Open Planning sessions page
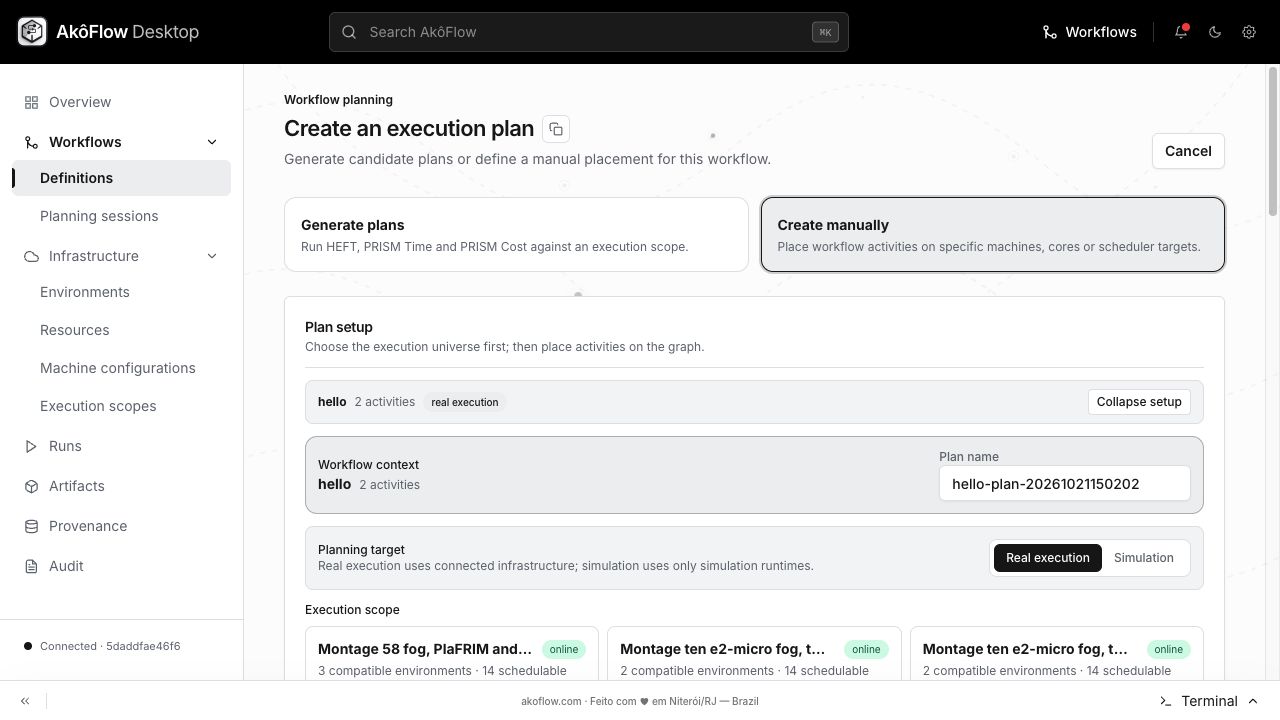 coord(122,216)
